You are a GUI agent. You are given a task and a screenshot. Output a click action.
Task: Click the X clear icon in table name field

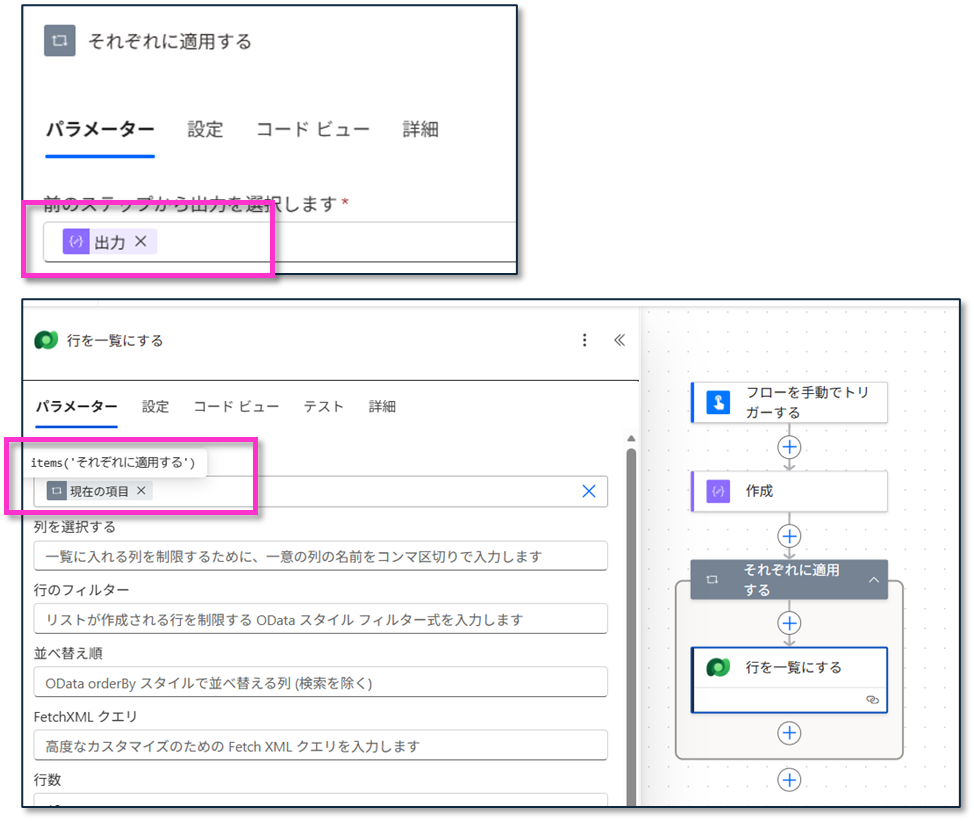589,491
